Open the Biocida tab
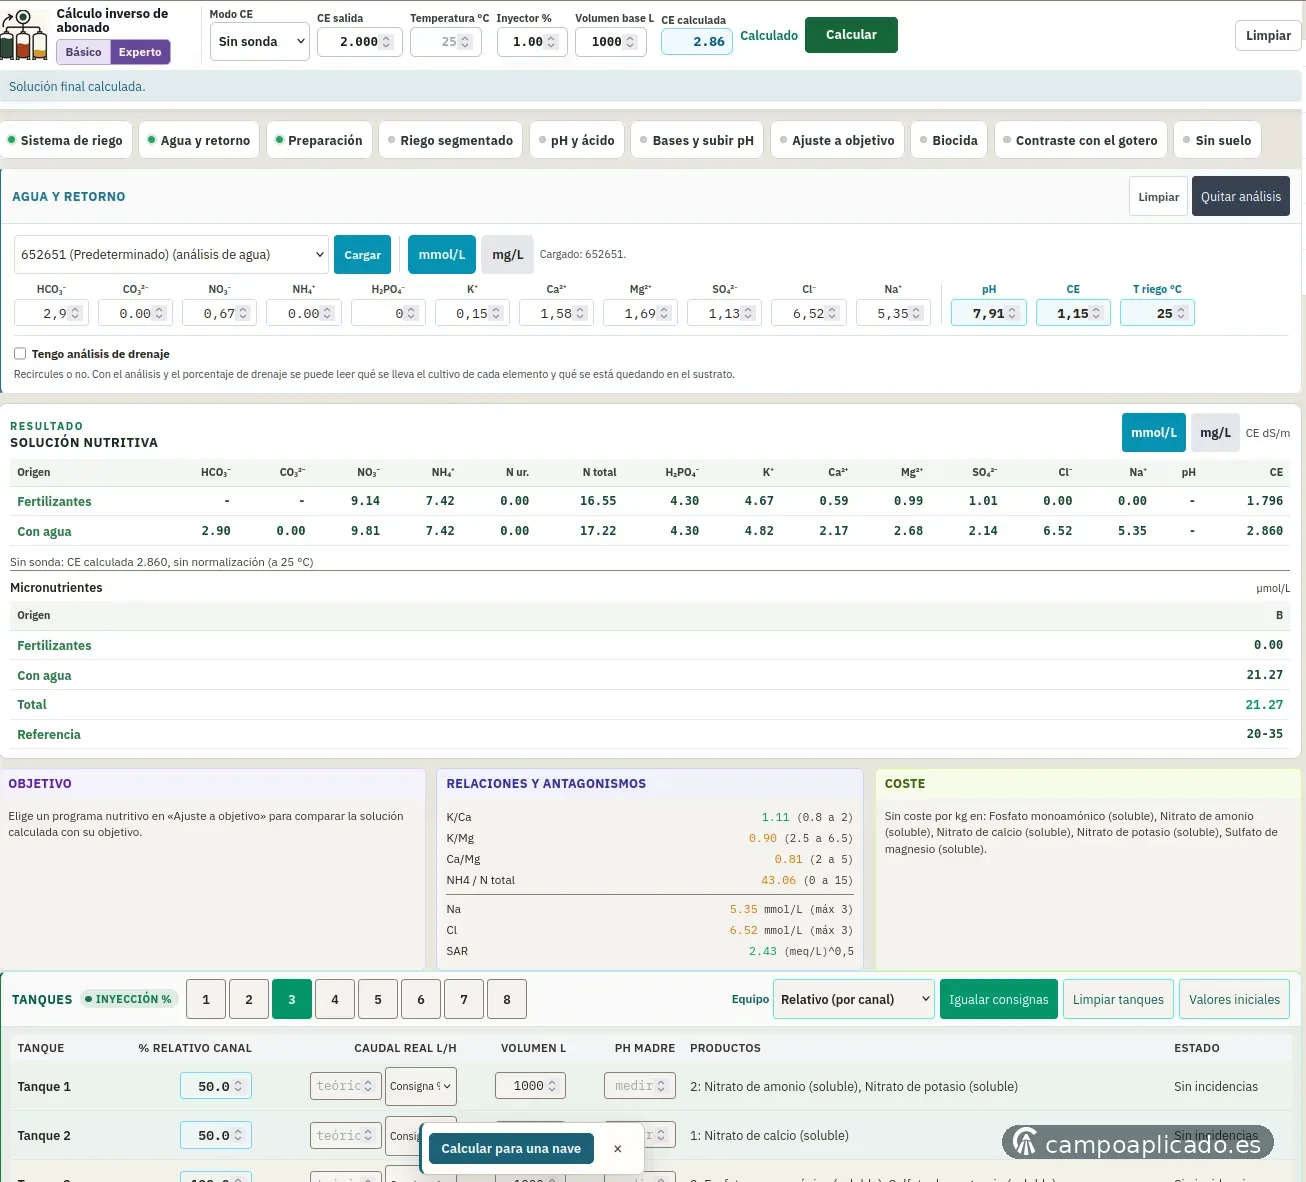1306x1182 pixels. [x=950, y=140]
